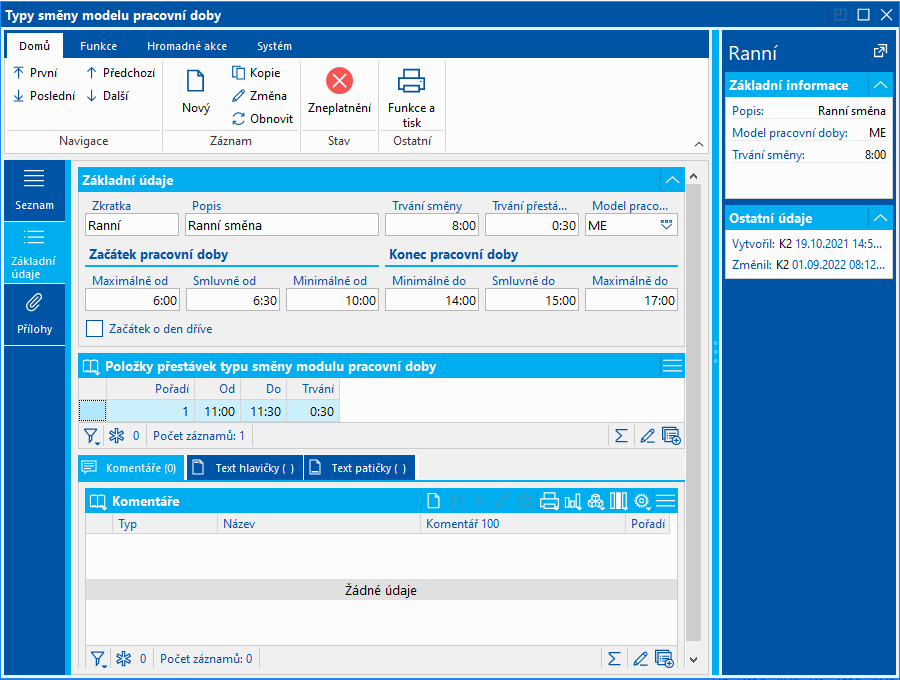Open Přílohy attachments in sidebar
The image size is (900, 680).
point(34,314)
